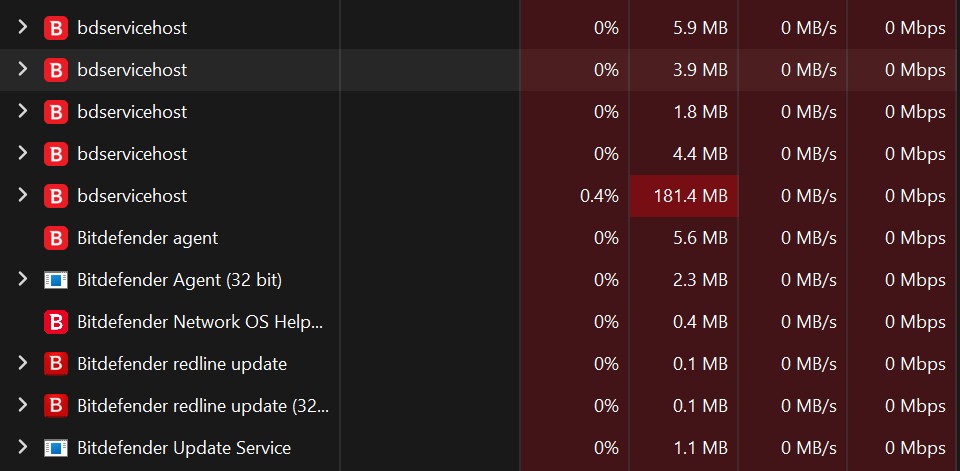Image resolution: width=960 pixels, height=471 pixels.
Task: Select the Bitdefender agent process name
Action: coord(148,238)
